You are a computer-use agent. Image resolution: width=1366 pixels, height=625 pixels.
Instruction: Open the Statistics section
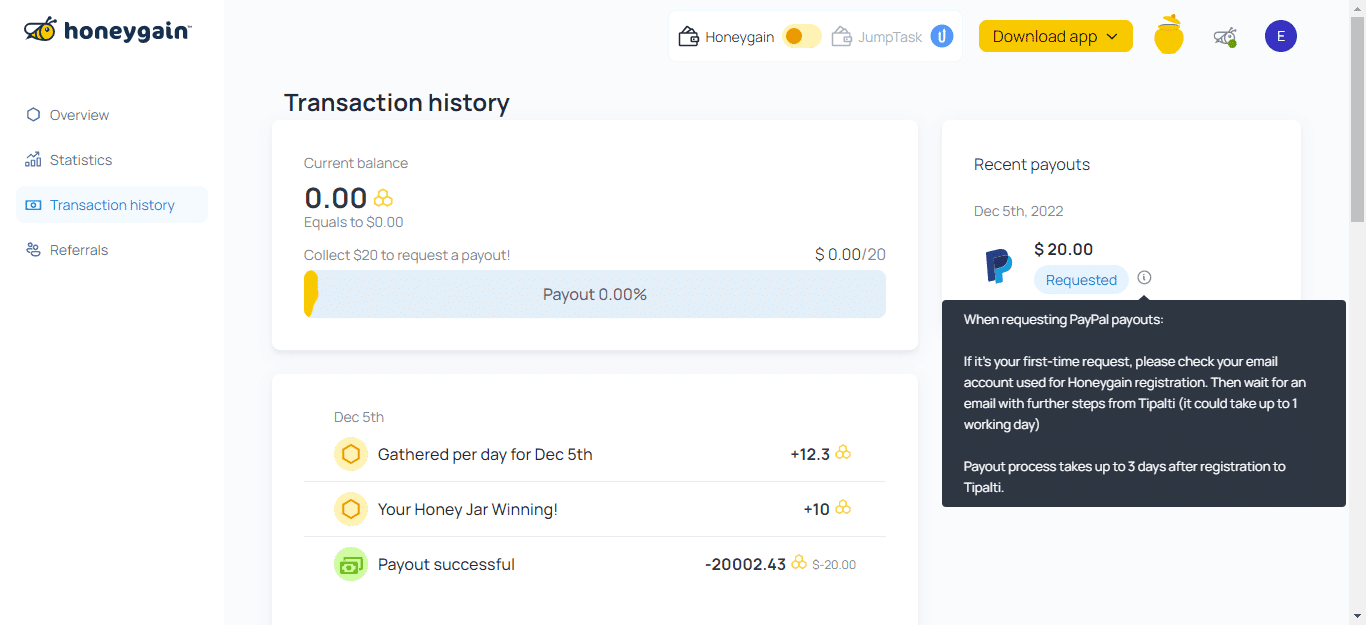(81, 160)
